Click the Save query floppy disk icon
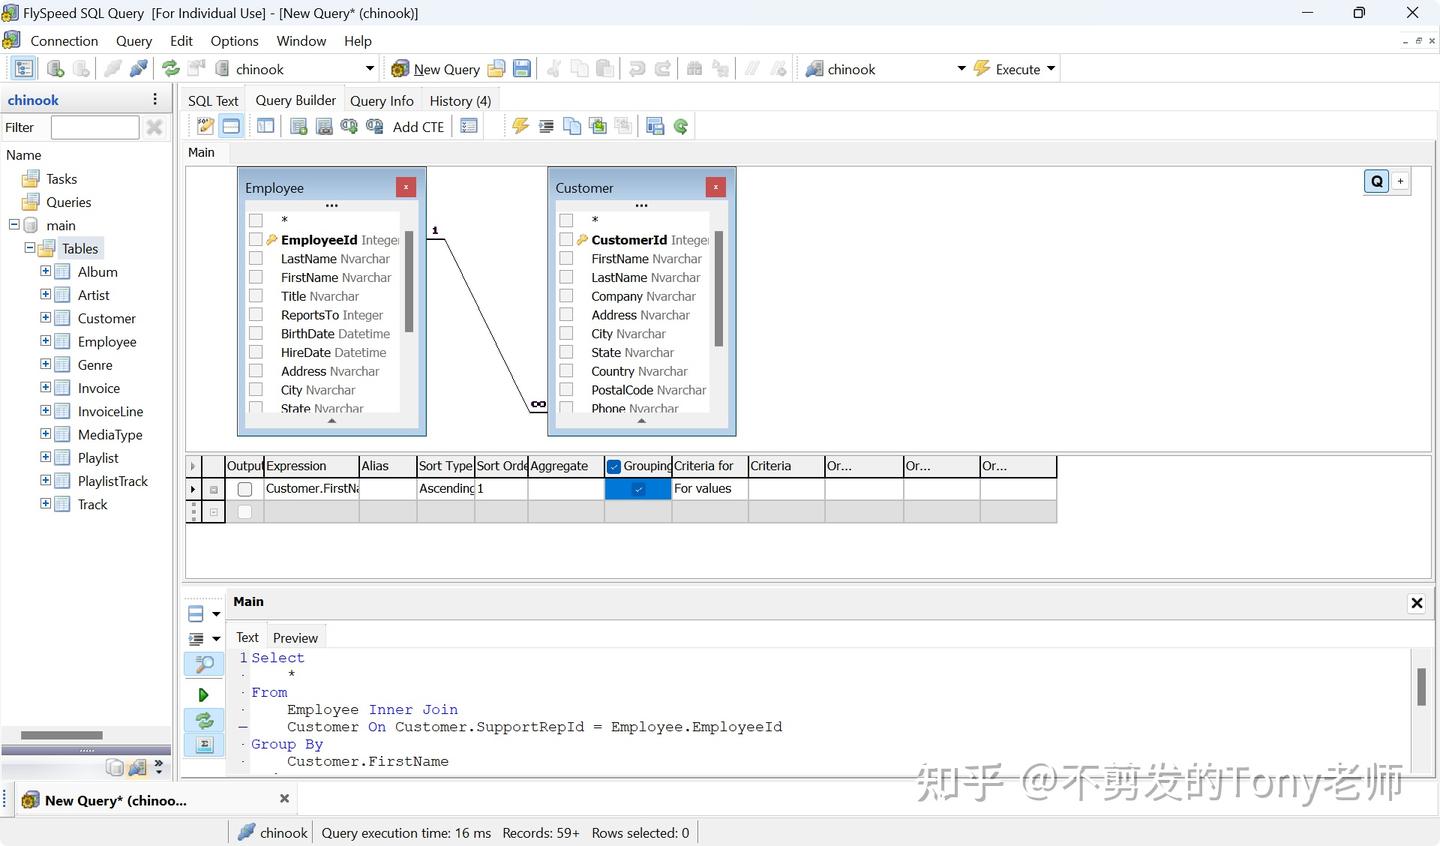The height and width of the screenshot is (846, 1440). (x=521, y=68)
